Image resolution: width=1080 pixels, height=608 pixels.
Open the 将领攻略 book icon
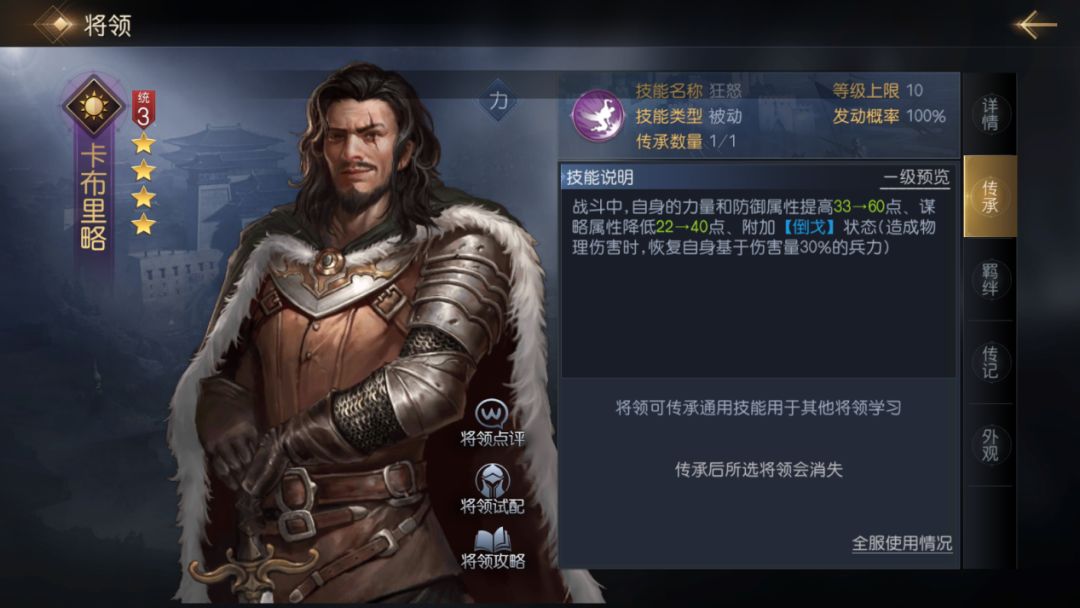(x=492, y=539)
